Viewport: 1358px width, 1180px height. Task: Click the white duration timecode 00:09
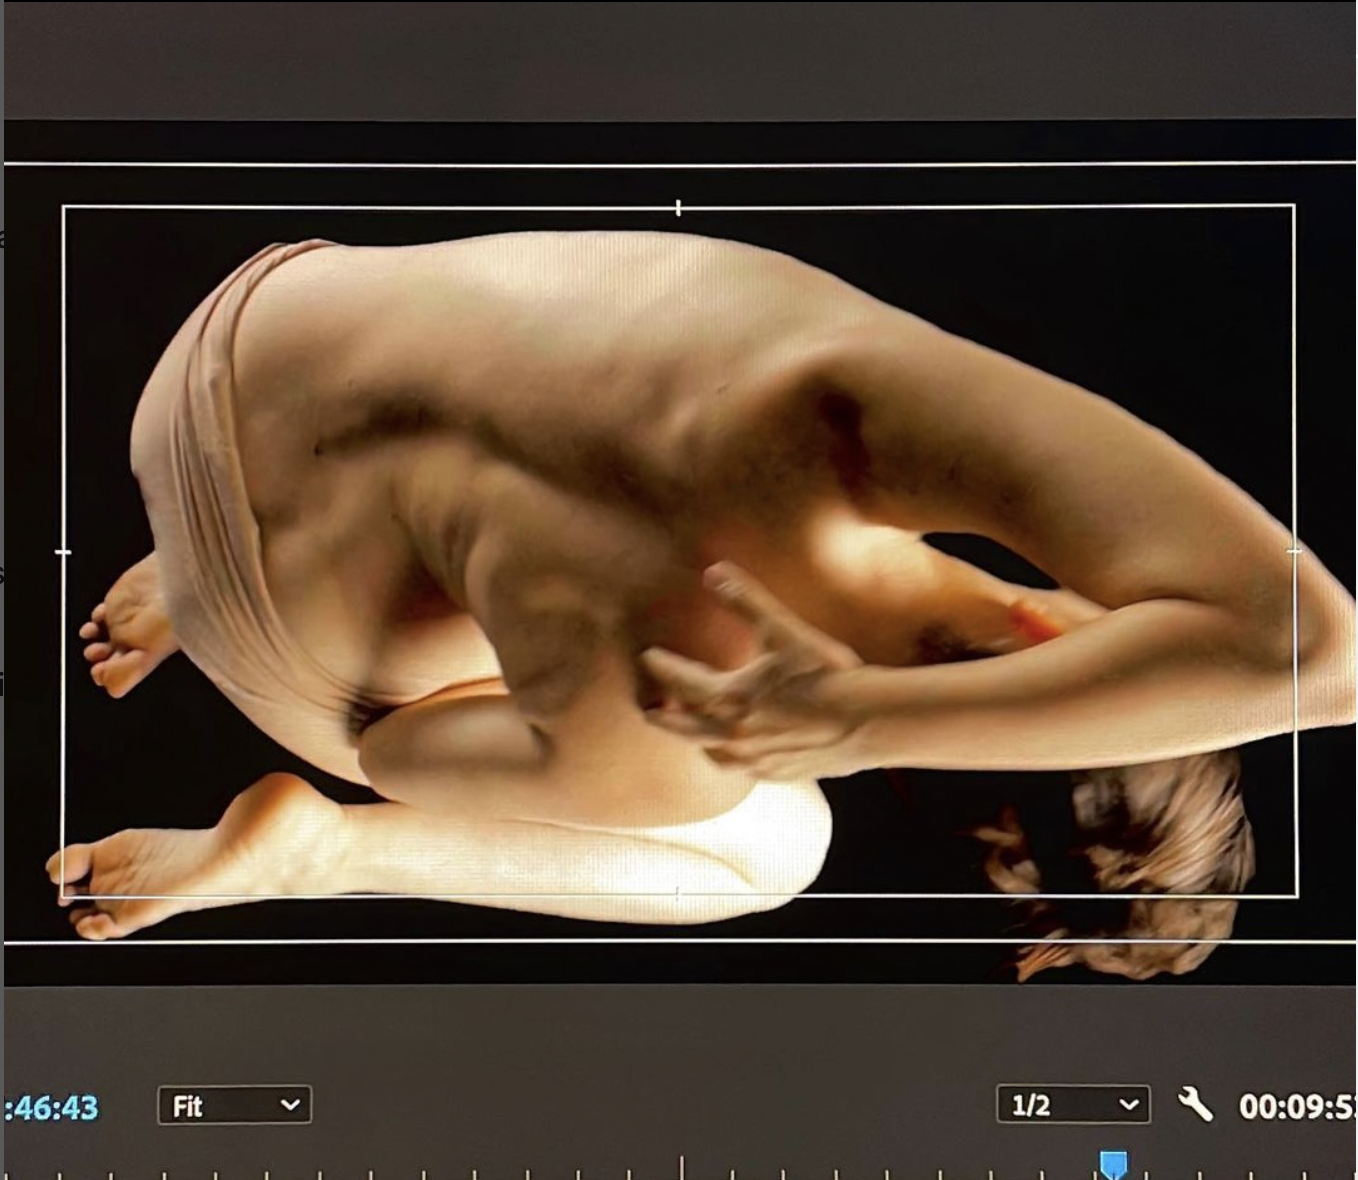1296,1106
